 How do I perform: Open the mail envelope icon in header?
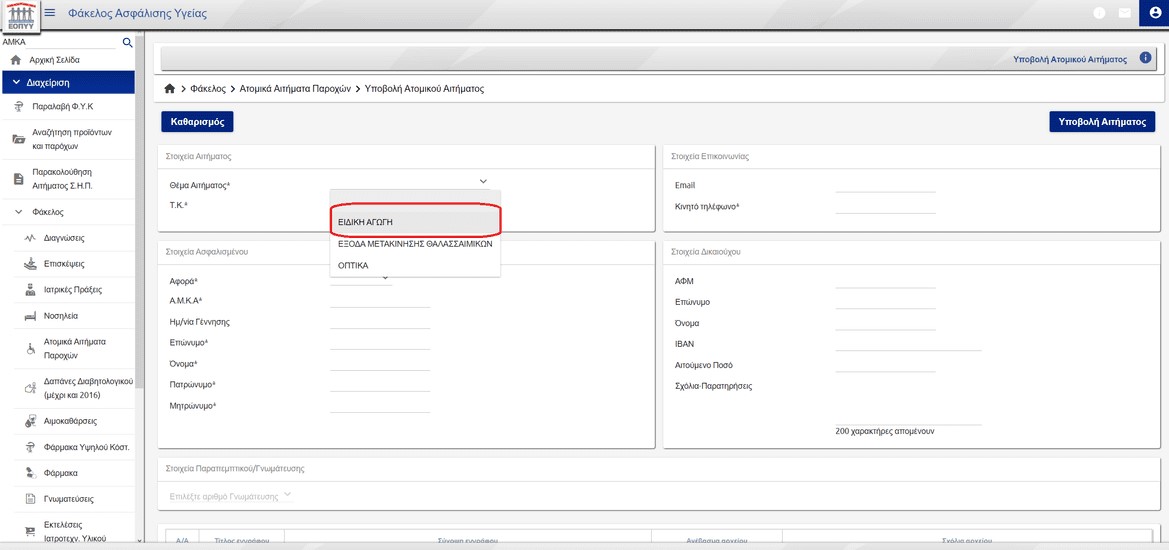point(1125,13)
